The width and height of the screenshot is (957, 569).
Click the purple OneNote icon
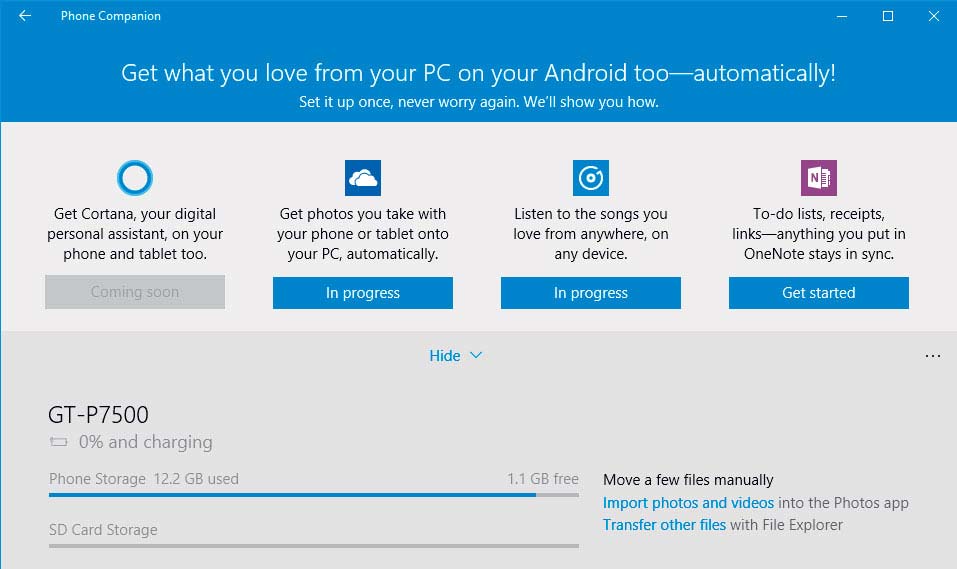818,178
